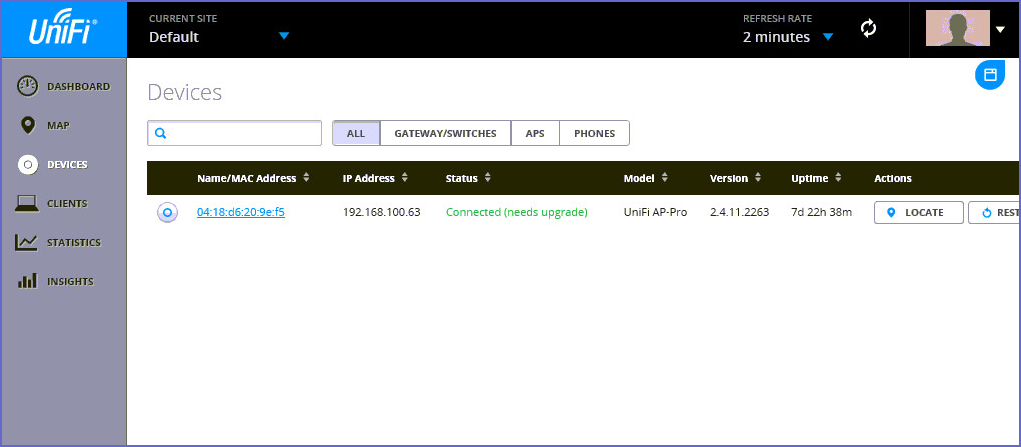Click the user avatar thumbnail
1021x447 pixels.
[958, 28]
